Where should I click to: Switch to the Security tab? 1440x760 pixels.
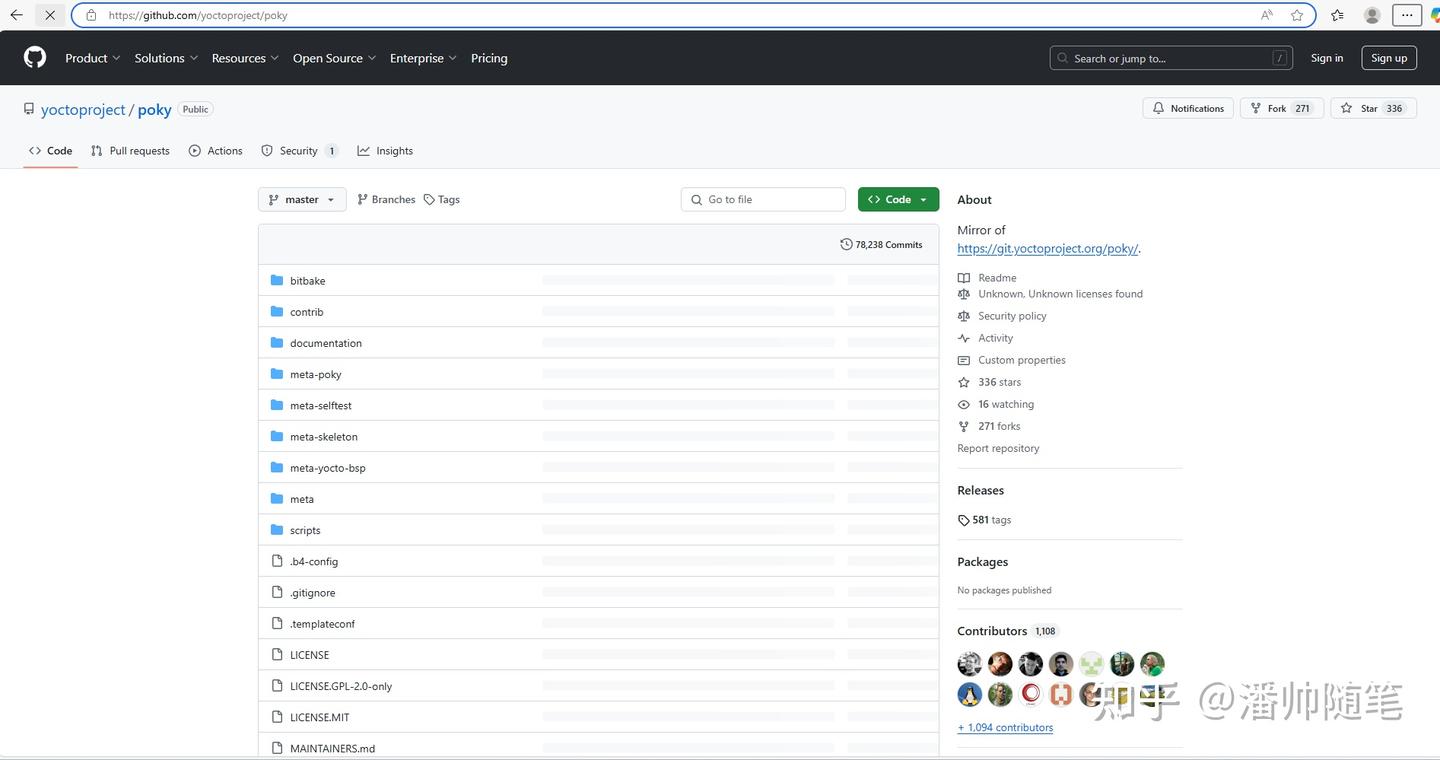point(299,151)
